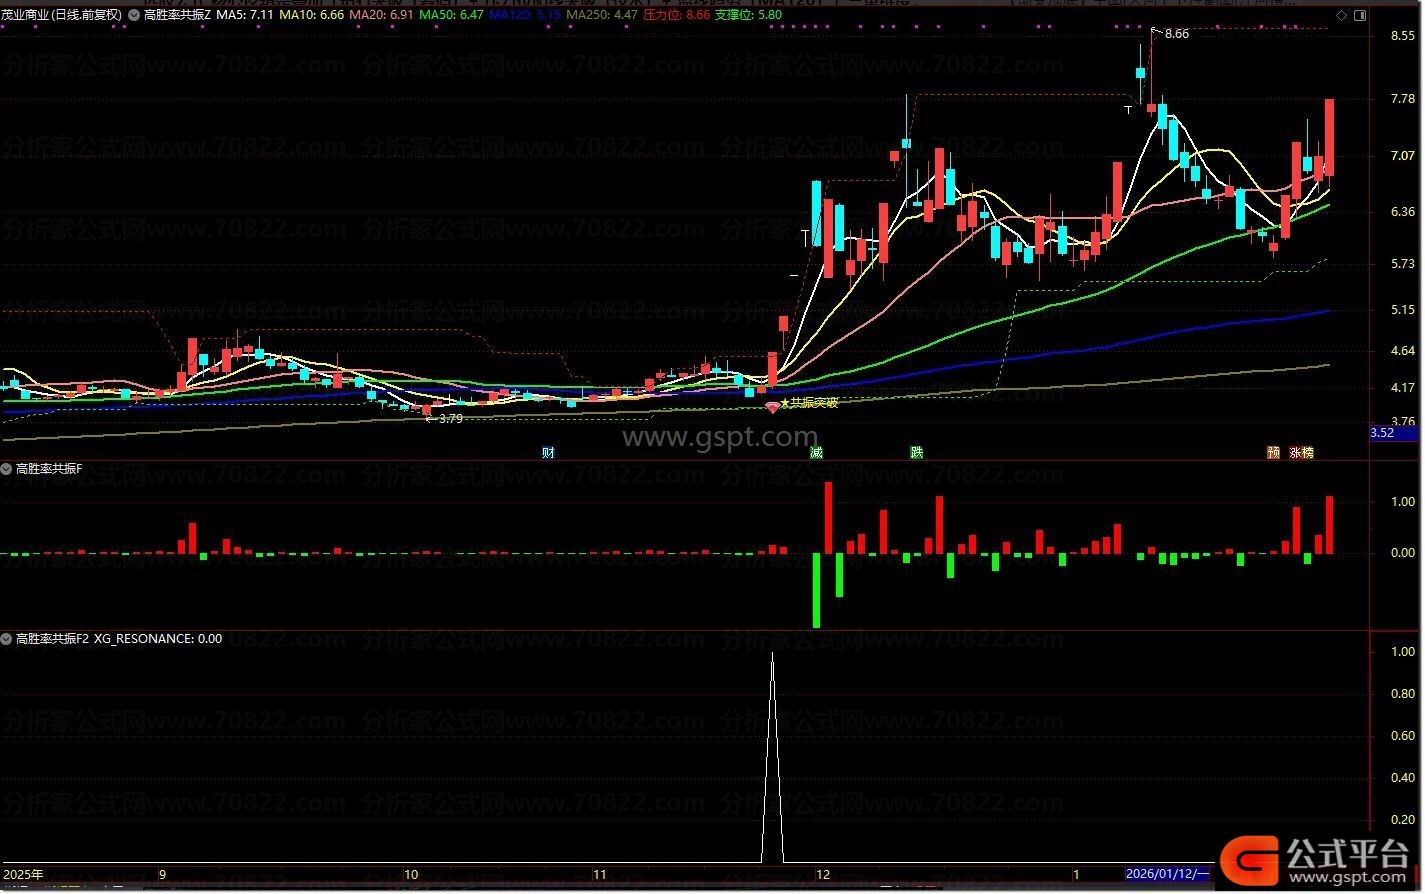Open the 高胜率共振F indicator dropdown arrow

pos(7,468)
